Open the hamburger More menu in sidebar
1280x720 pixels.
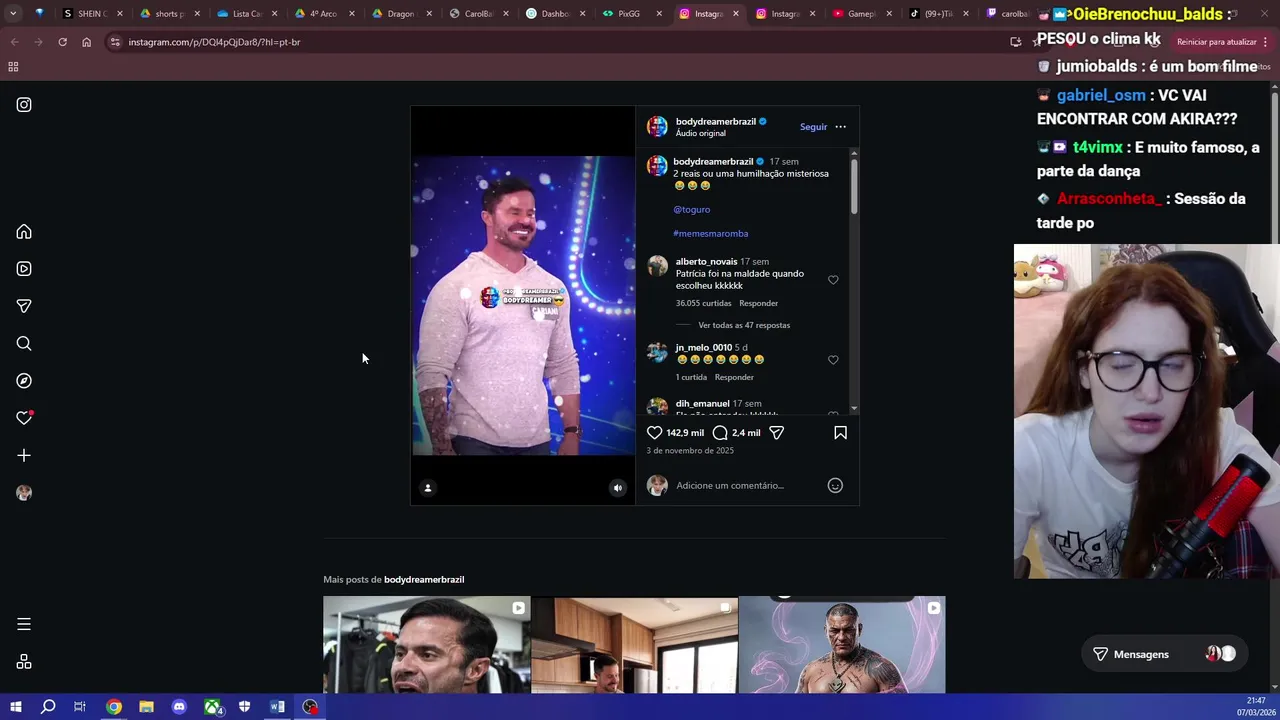point(24,624)
